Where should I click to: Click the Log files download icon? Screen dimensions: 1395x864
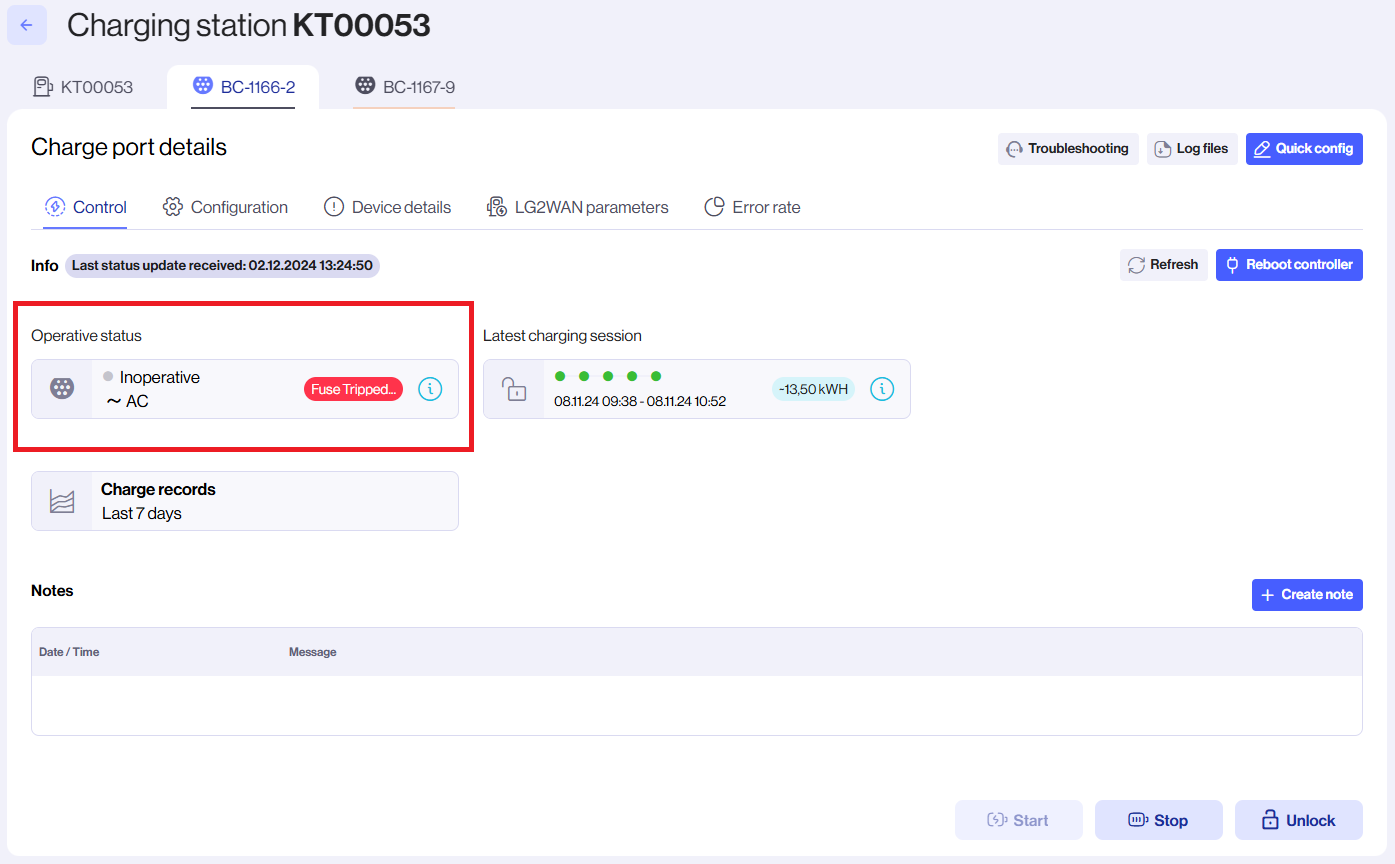1162,148
